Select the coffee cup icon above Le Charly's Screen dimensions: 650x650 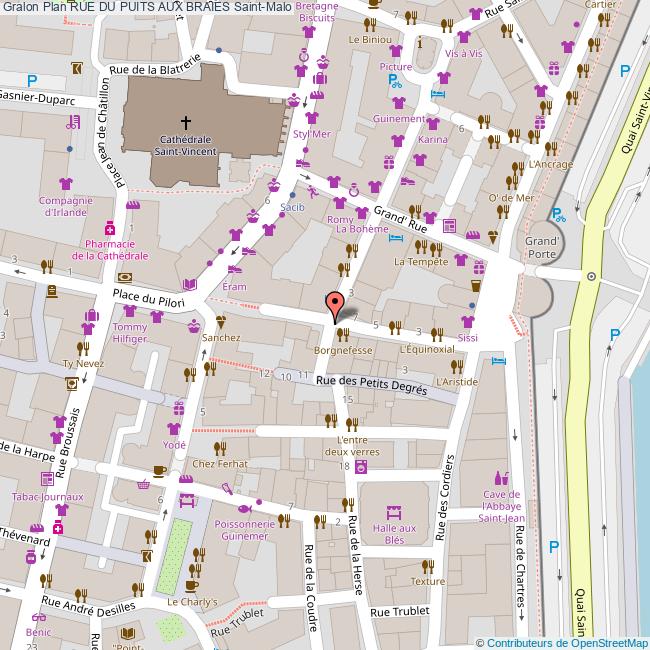(192, 586)
